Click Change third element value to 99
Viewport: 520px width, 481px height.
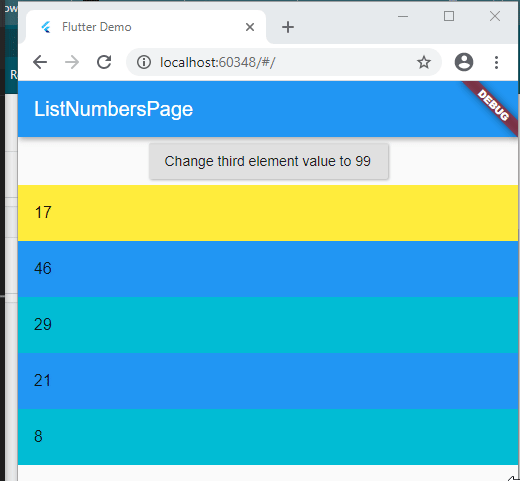[x=269, y=161]
